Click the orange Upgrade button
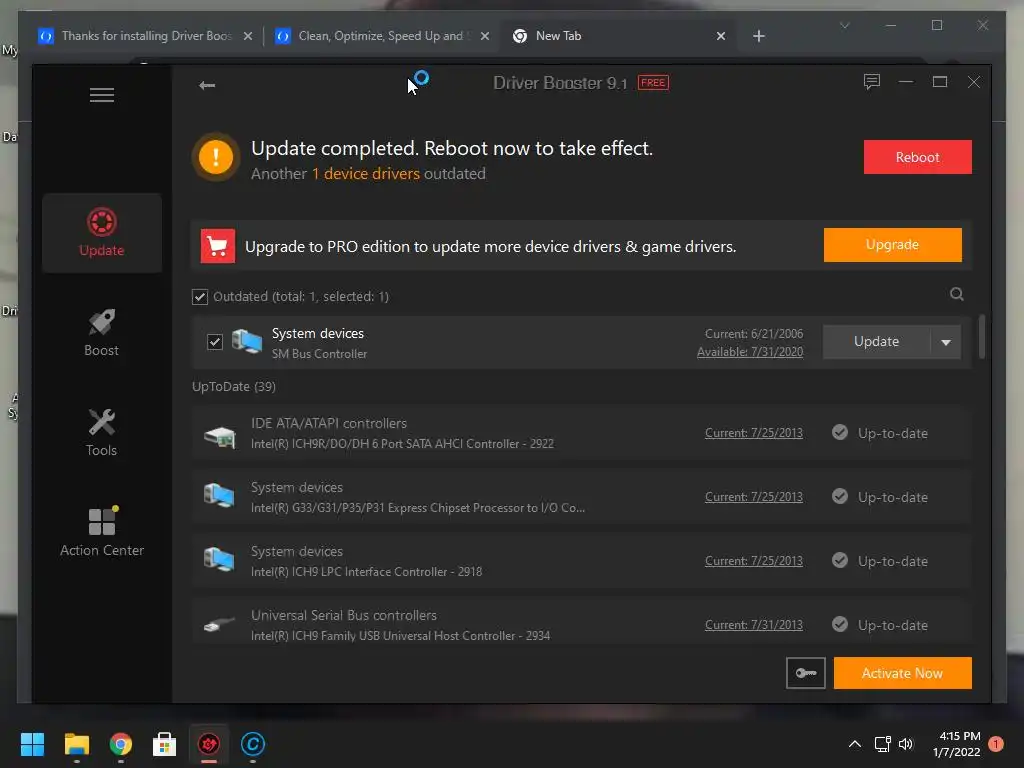This screenshot has height=768, width=1024. pos(892,245)
